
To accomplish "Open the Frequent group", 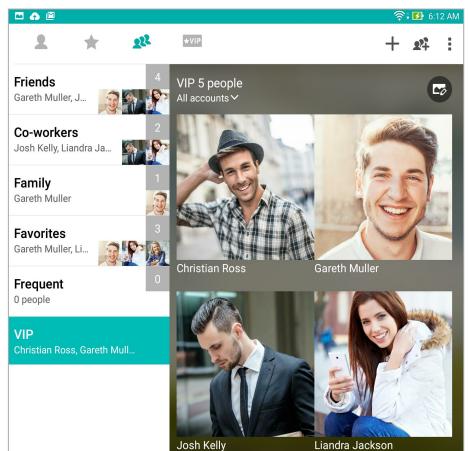I will (x=89, y=292).
